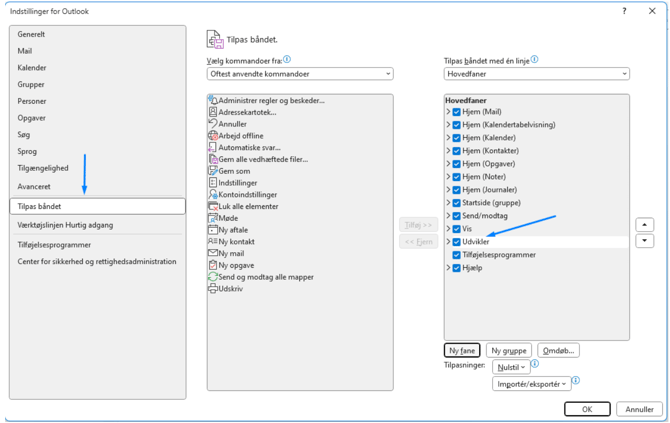Uncheck the Udvikler tab checkbox
This screenshot has height=423, width=670.
coord(457,242)
